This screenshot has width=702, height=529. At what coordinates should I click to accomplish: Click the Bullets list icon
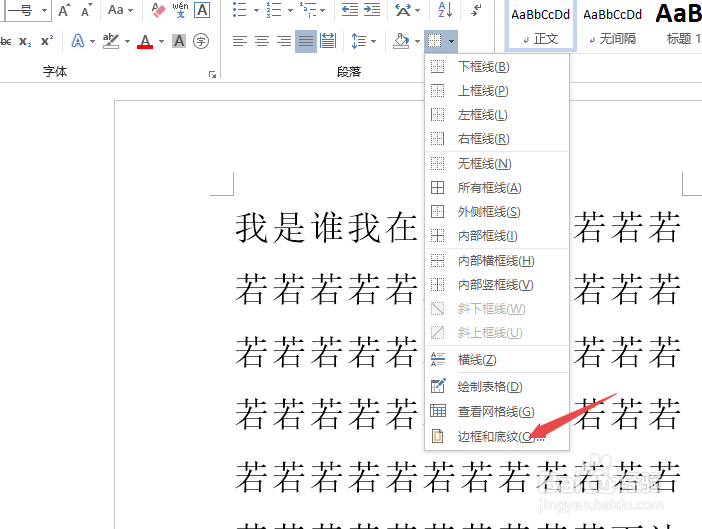click(240, 10)
